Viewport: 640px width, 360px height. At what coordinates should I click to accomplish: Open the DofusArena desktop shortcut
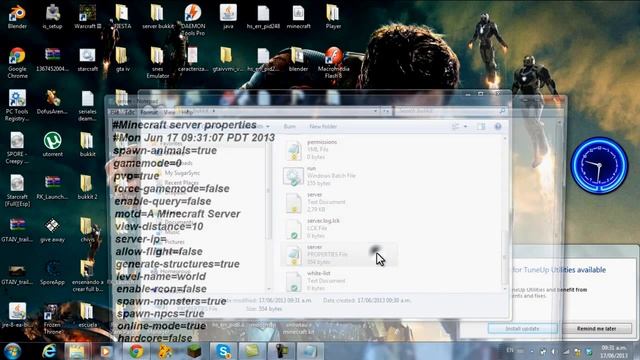(52, 102)
